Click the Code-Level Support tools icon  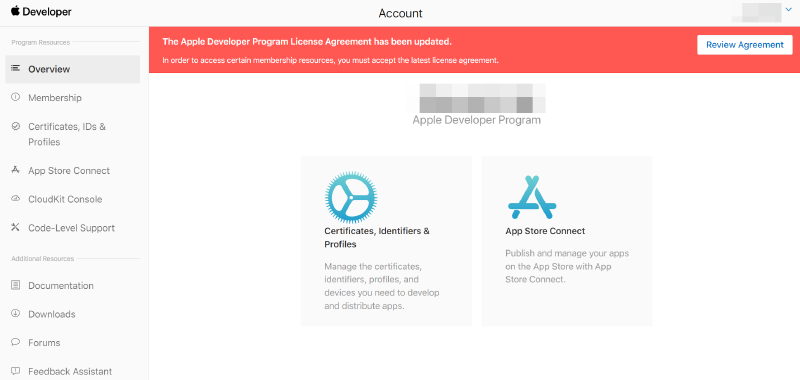pos(15,227)
